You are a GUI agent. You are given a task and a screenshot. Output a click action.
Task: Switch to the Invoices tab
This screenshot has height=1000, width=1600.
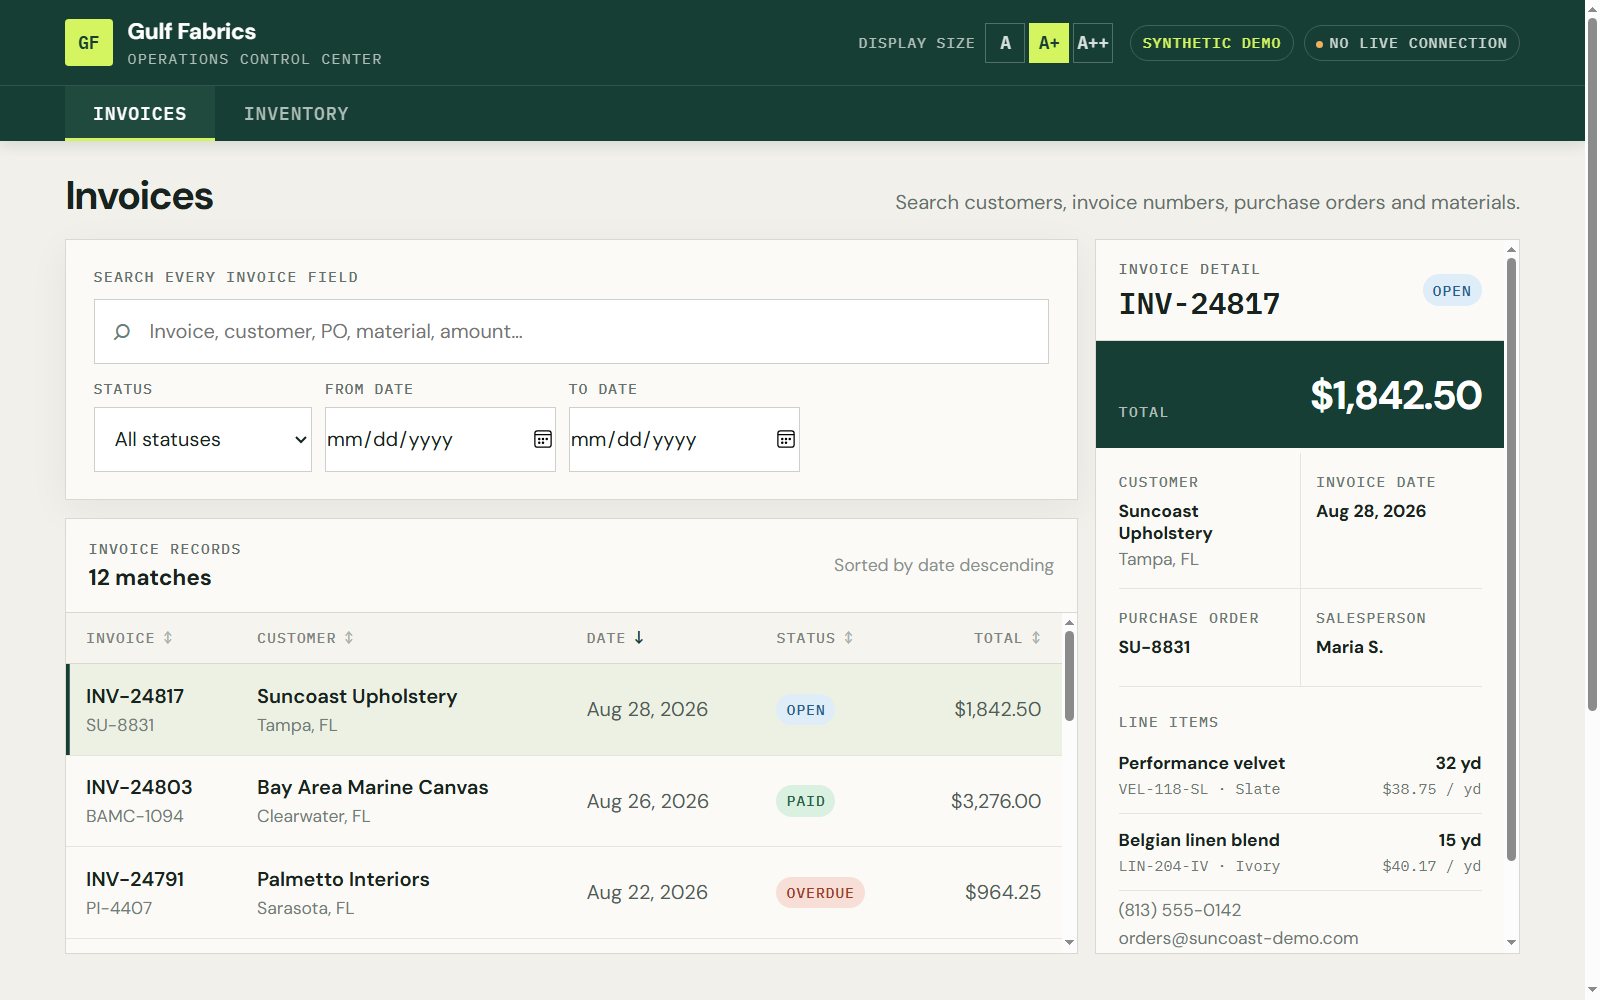[140, 113]
